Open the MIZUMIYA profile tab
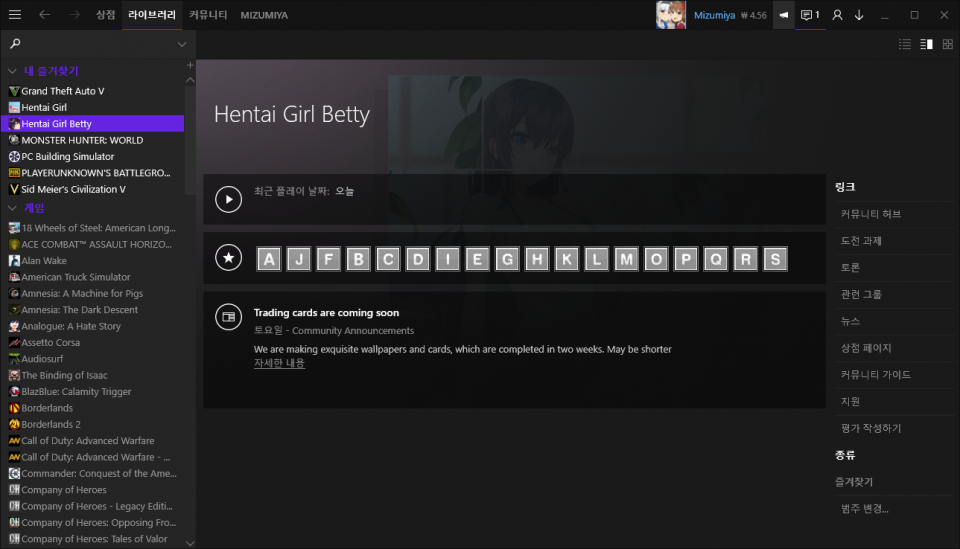Image resolution: width=960 pixels, height=549 pixels. pyautogui.click(x=264, y=15)
